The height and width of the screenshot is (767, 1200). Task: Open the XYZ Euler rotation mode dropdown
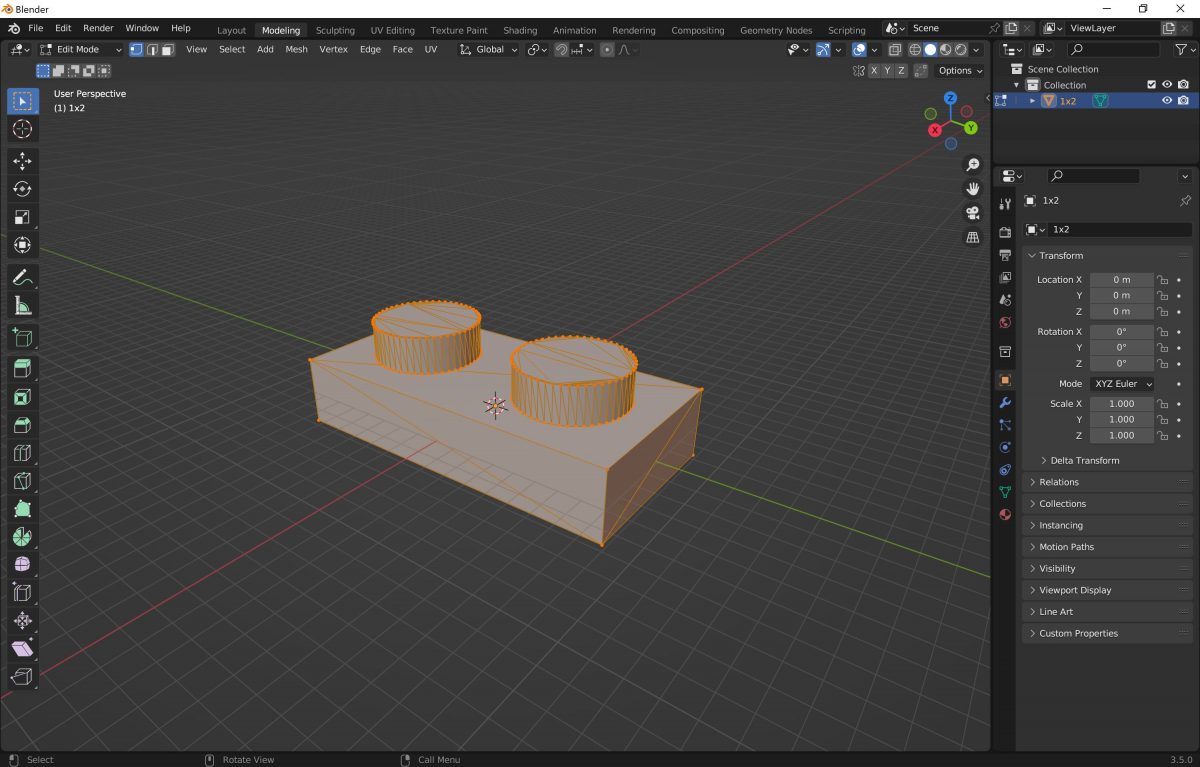pyautogui.click(x=1122, y=383)
